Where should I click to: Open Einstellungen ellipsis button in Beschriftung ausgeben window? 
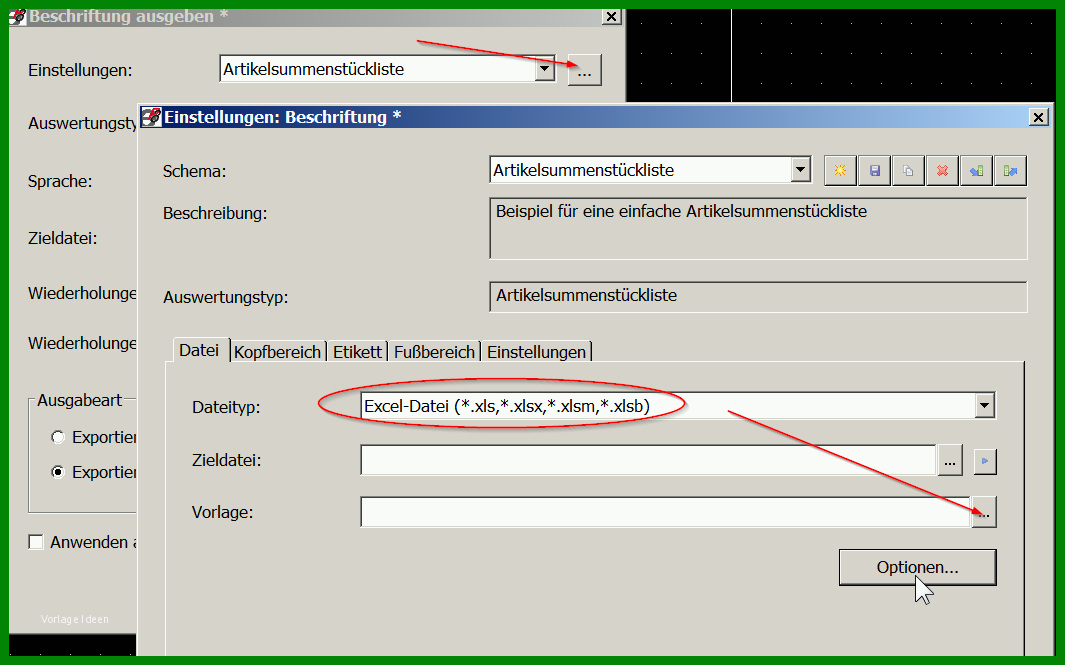[585, 70]
